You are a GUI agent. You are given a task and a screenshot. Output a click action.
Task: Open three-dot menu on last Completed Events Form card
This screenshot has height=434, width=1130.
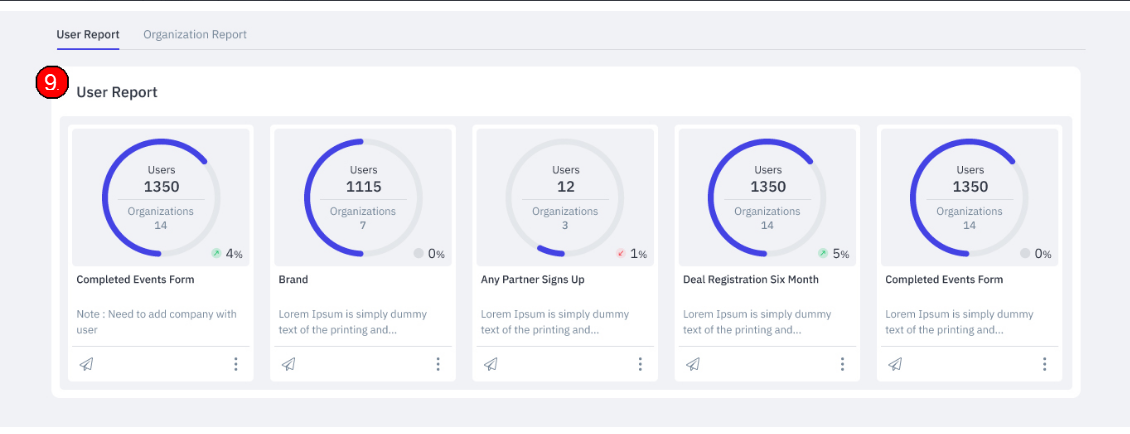point(1044,364)
